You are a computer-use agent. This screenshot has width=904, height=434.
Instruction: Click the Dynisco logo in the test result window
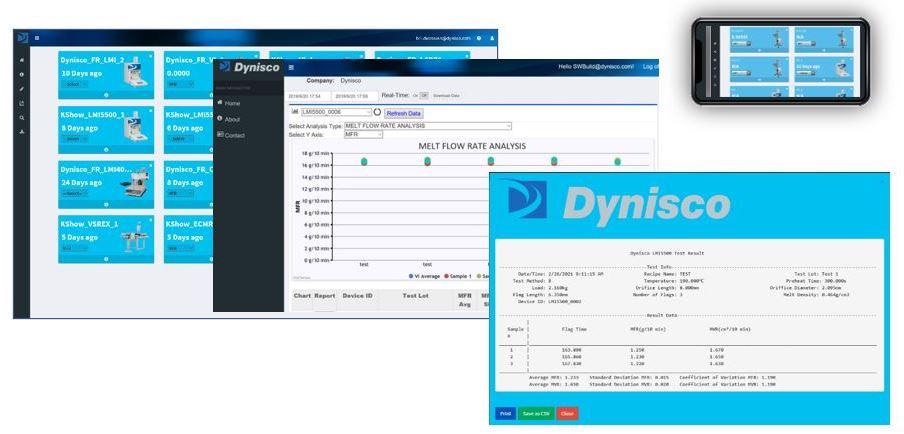(618, 203)
